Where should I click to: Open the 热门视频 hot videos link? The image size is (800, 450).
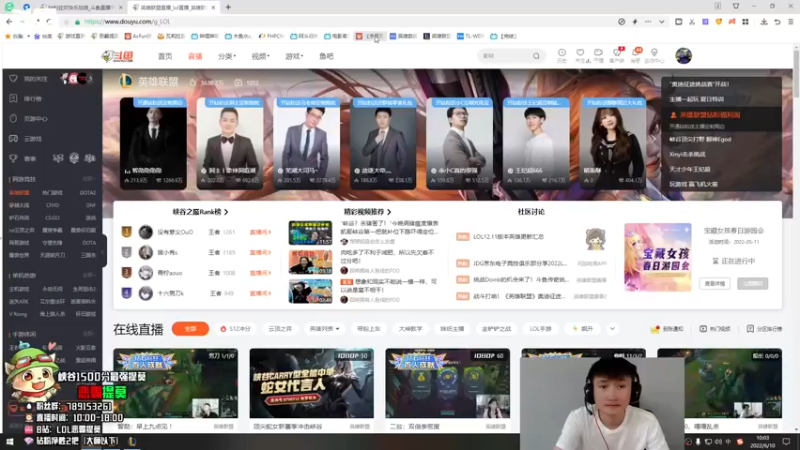[x=715, y=329]
